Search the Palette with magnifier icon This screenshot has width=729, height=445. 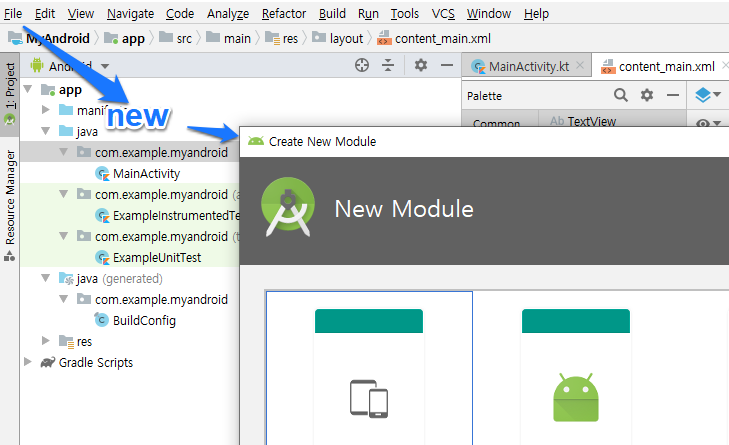click(x=621, y=95)
